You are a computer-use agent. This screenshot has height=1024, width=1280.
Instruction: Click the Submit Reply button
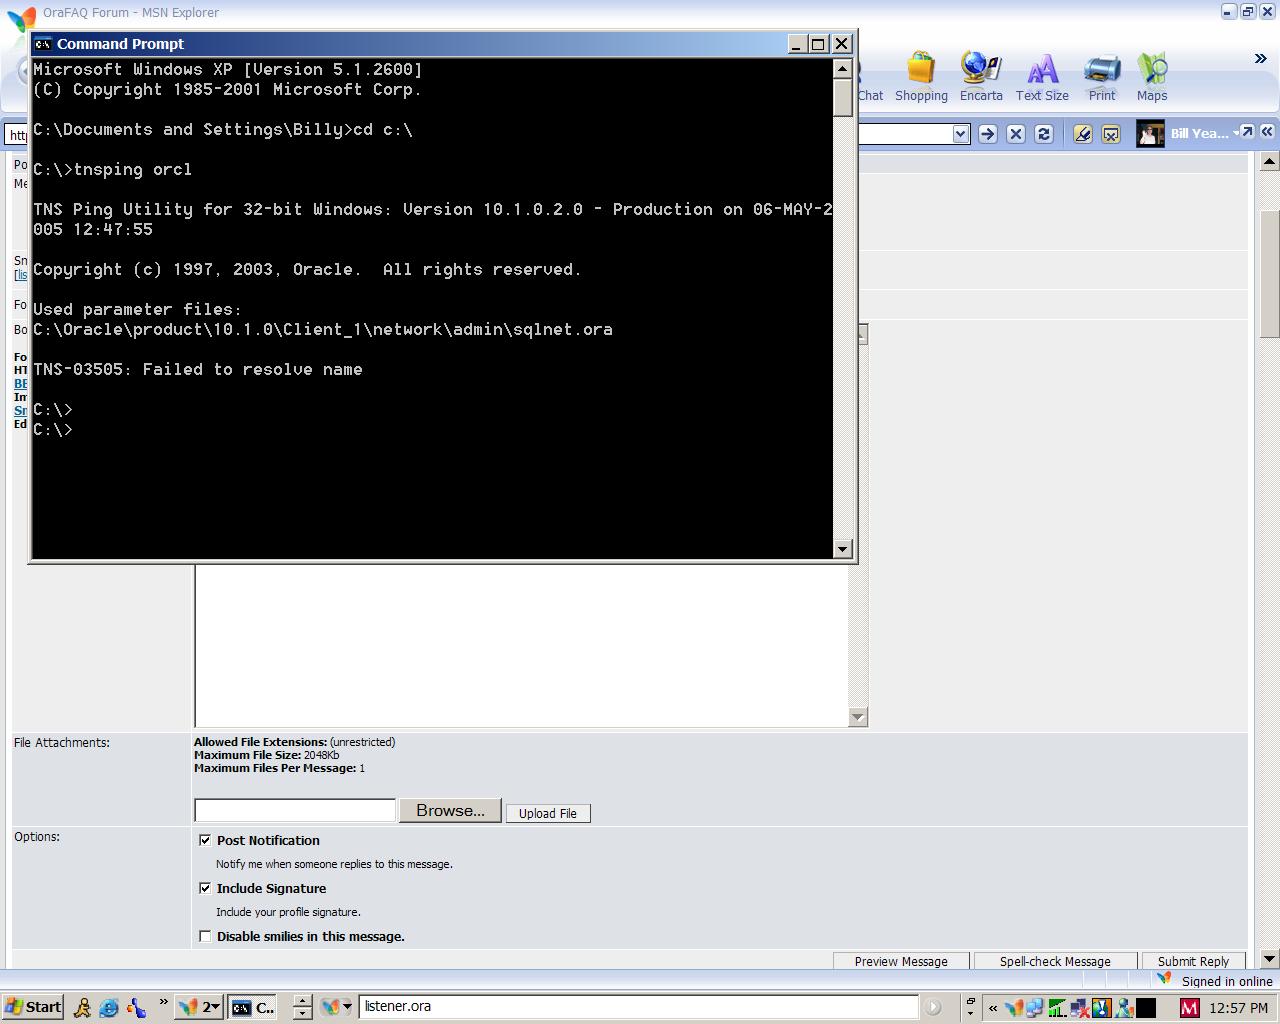(1193, 961)
